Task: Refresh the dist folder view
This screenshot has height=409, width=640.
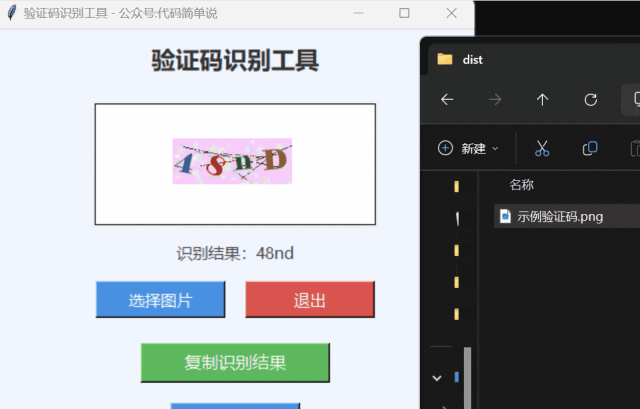Action: pyautogui.click(x=591, y=99)
